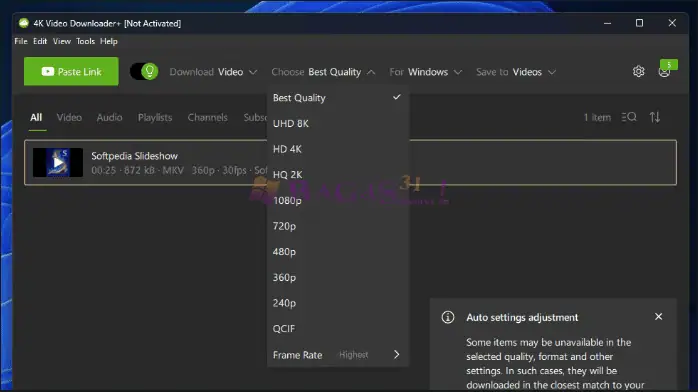This screenshot has height=392, width=698.
Task: Choose HQ 2K quality
Action: click(x=337, y=174)
